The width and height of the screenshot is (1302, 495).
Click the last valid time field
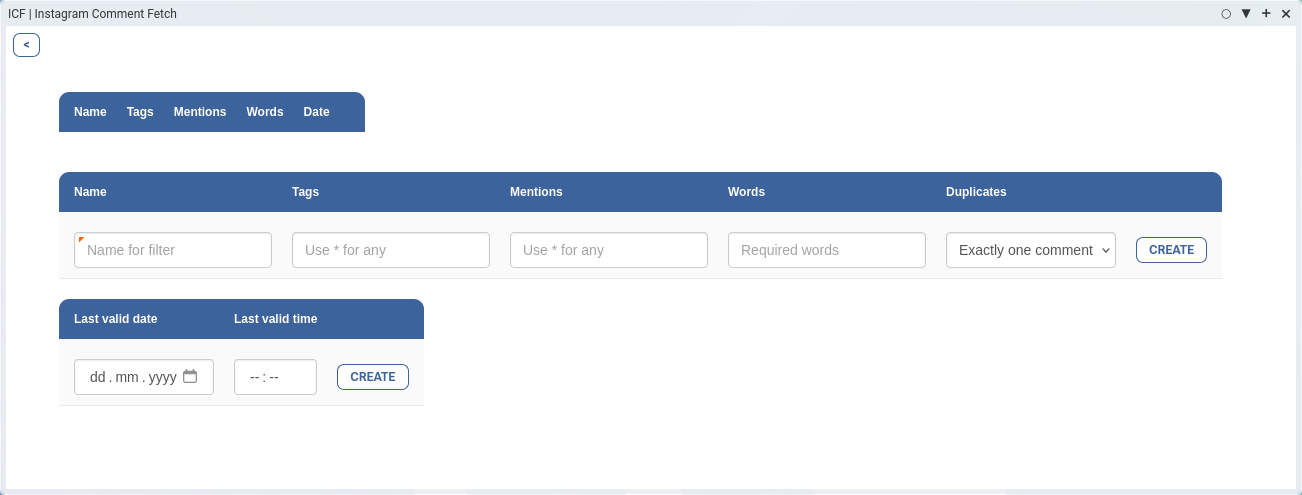click(x=275, y=377)
